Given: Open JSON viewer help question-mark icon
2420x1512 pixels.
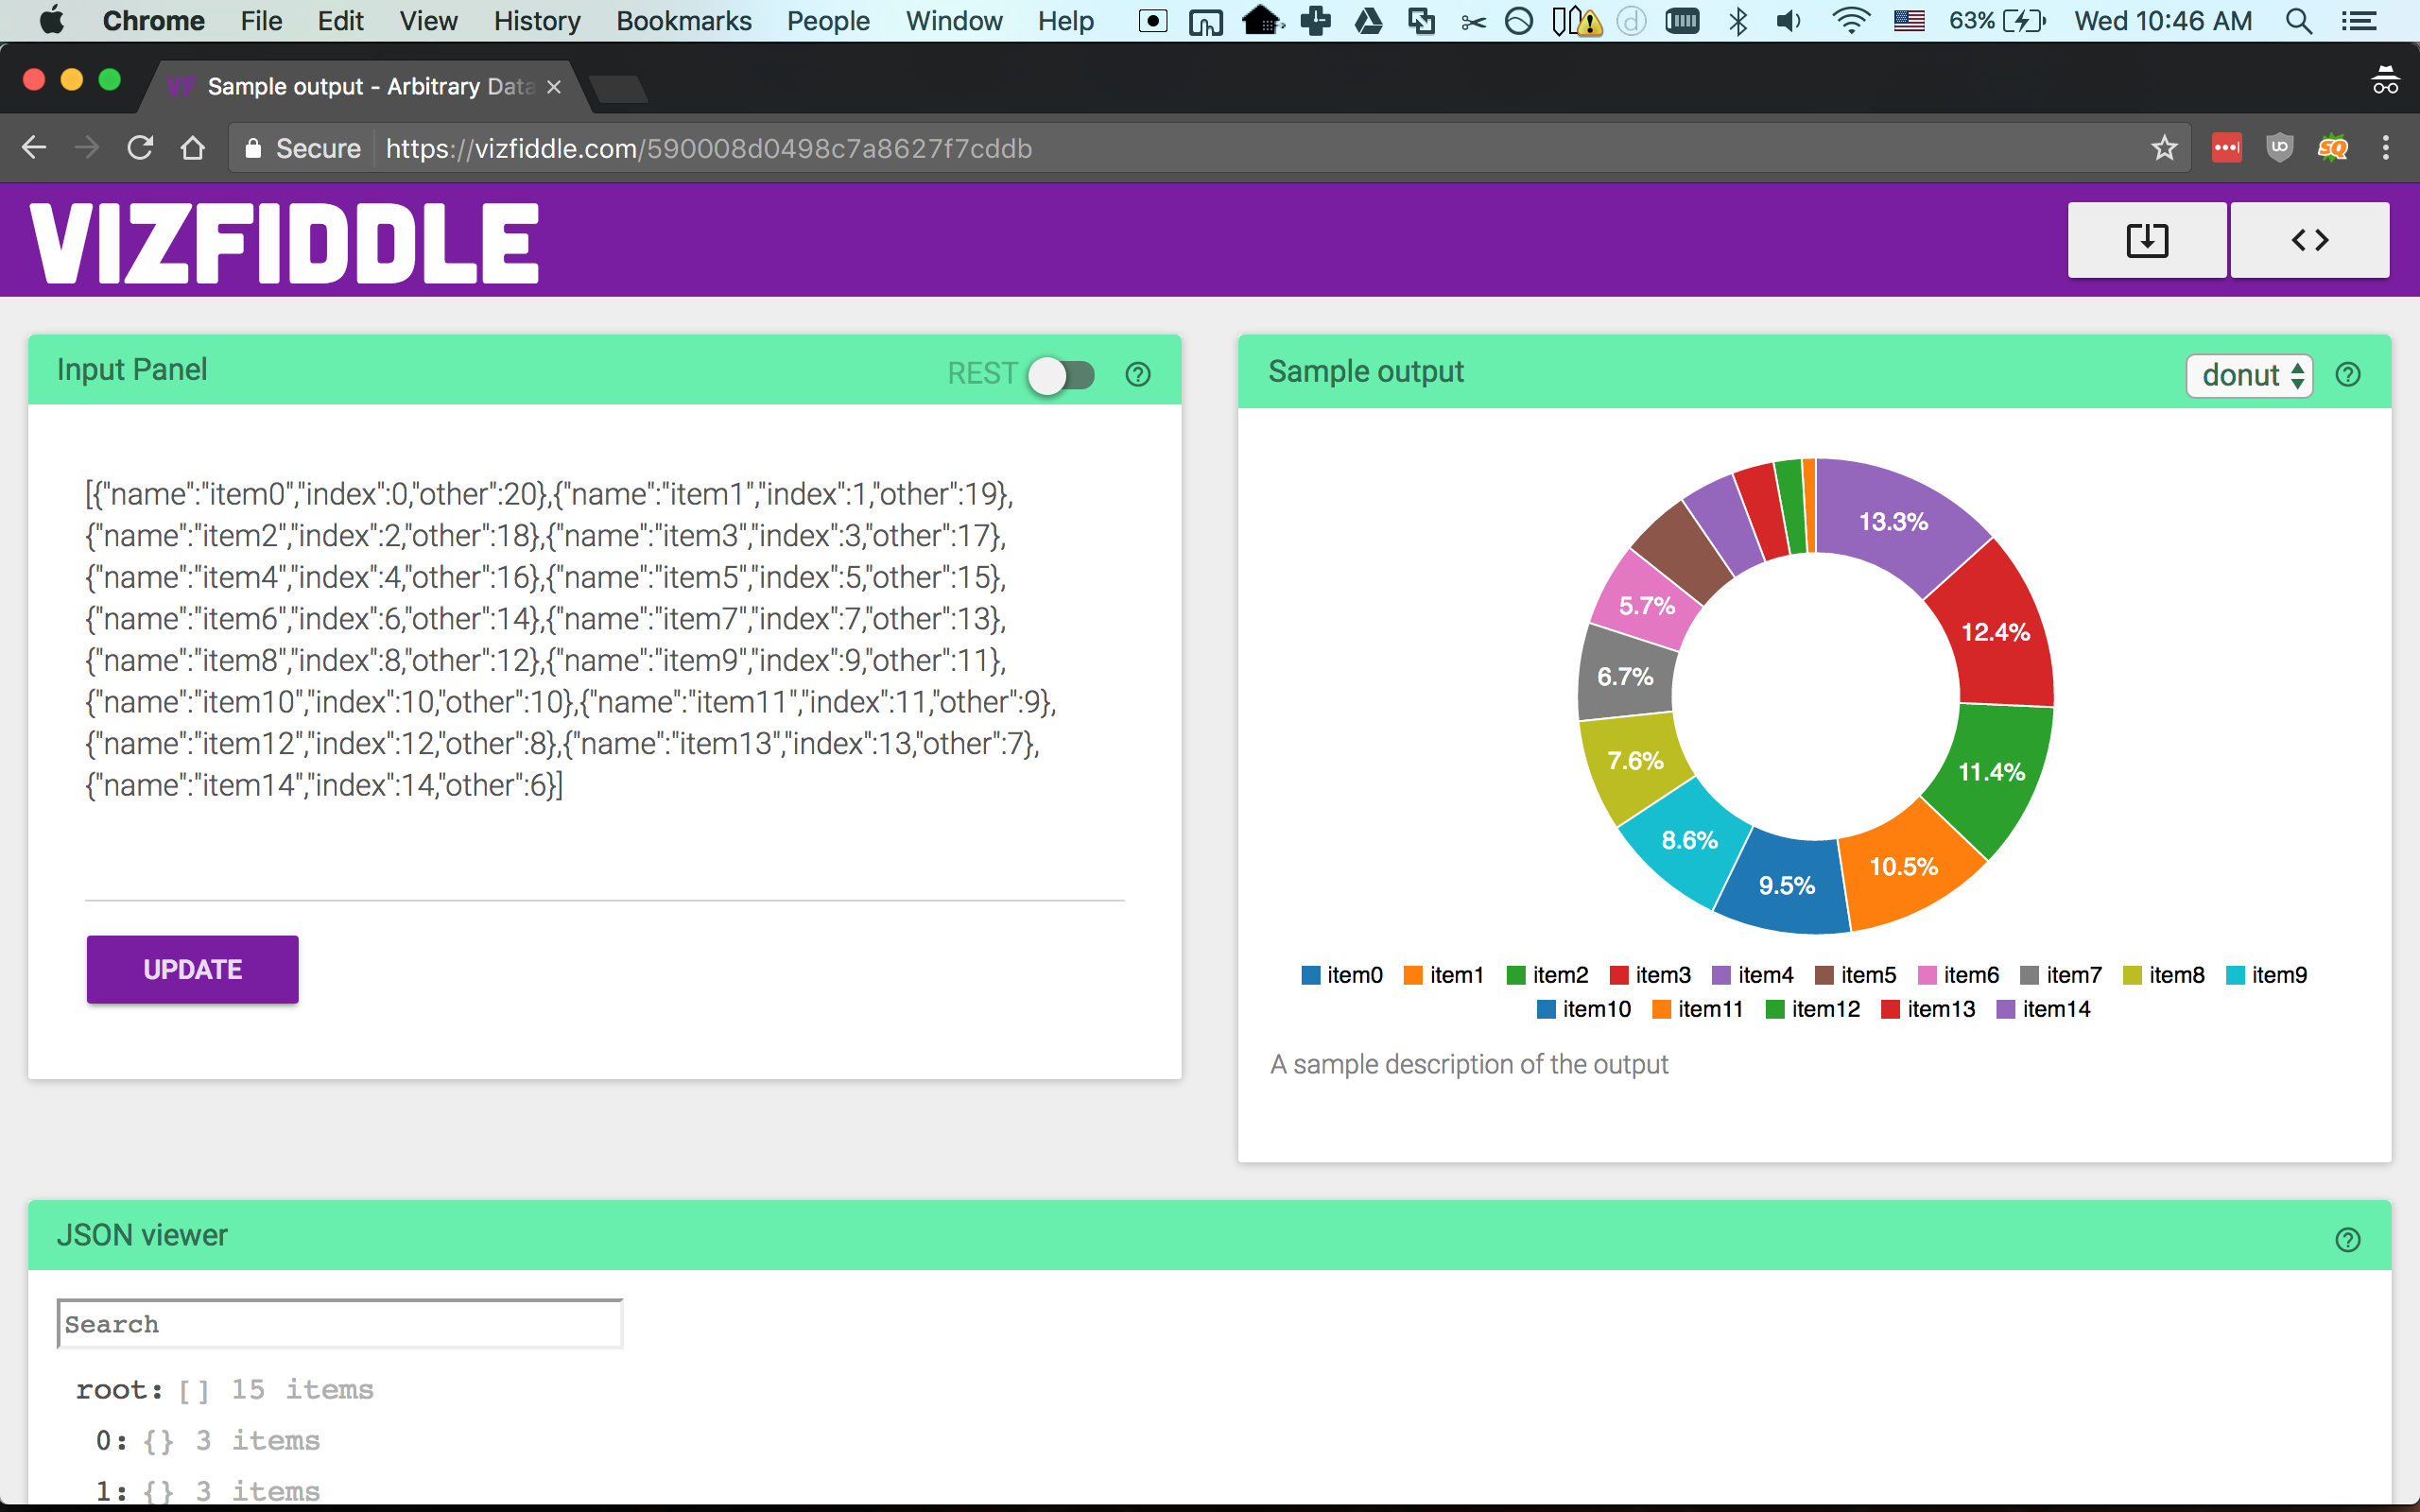Looking at the screenshot, I should (x=2347, y=1240).
